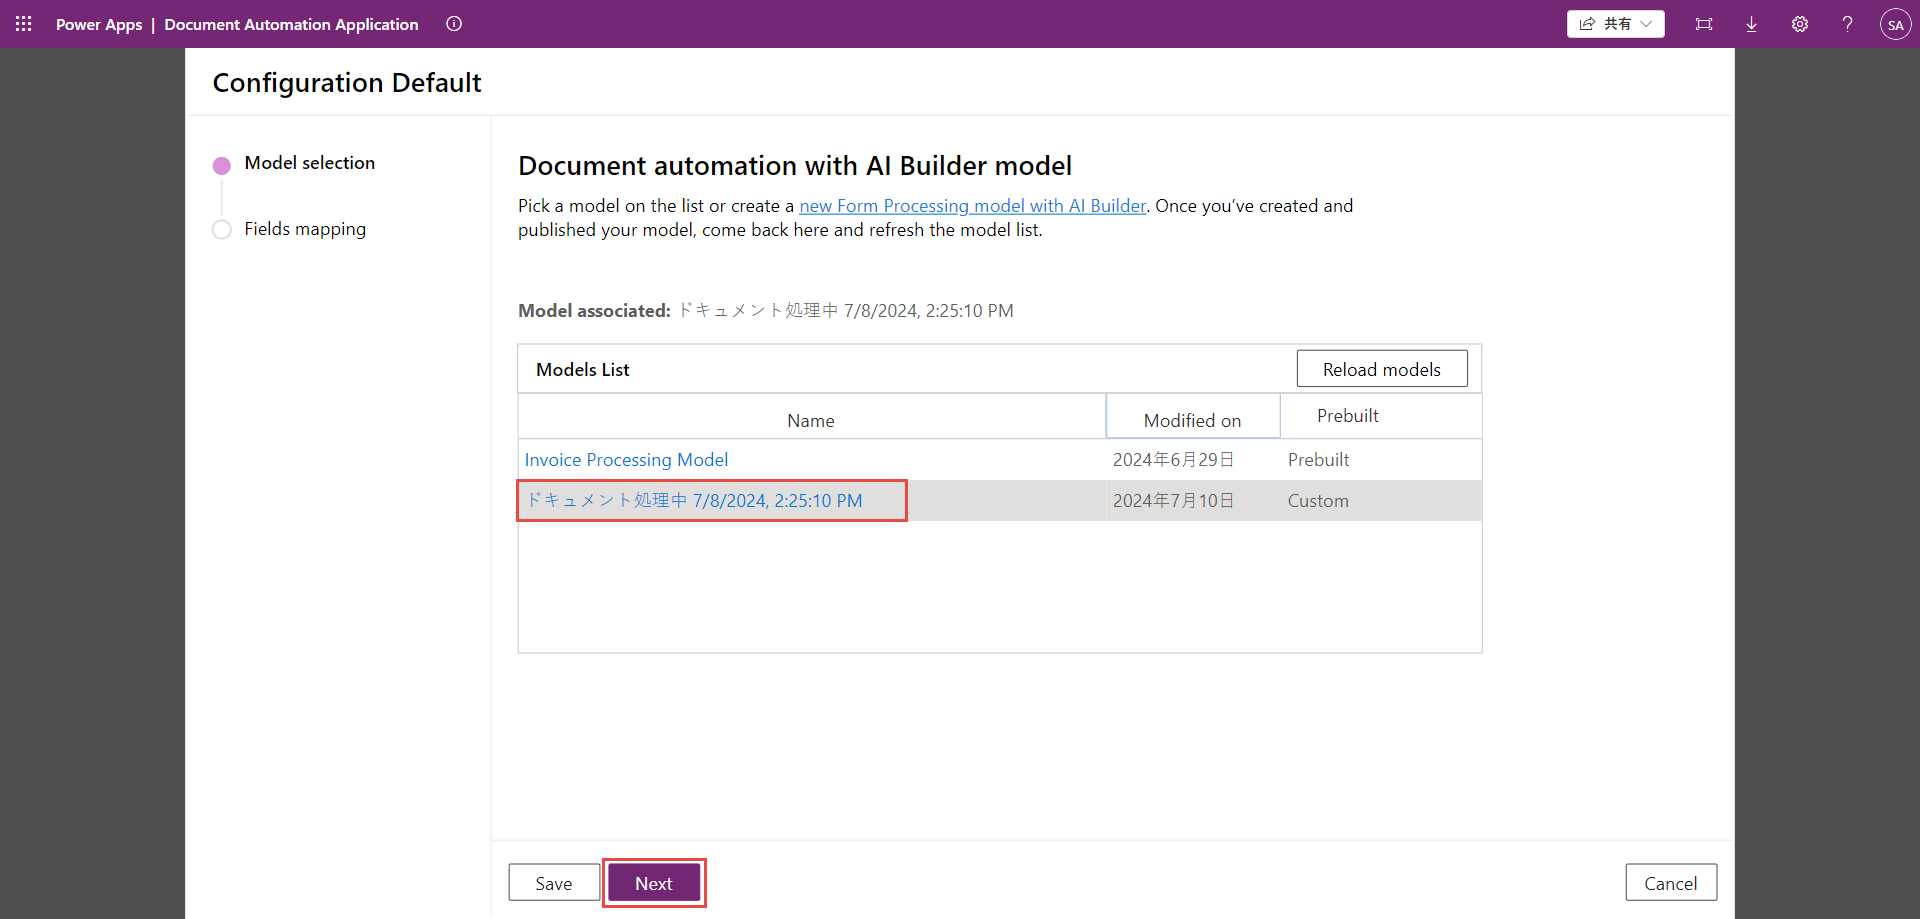The width and height of the screenshot is (1920, 919).
Task: Click the Configuration Default heading
Action: tap(347, 82)
